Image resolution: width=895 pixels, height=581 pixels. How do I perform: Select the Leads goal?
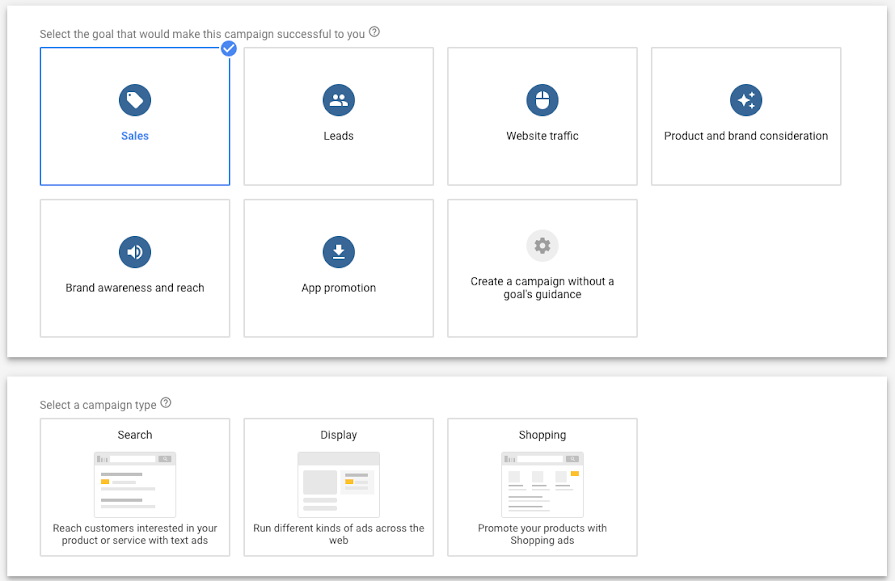pos(338,116)
